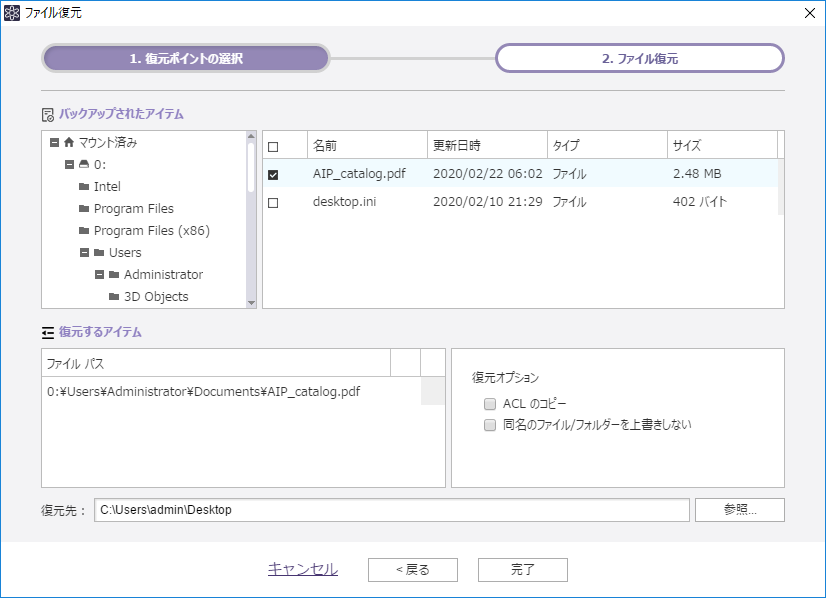The image size is (826, 598).
Task: Uncheck the AIP_catalog.pdf checkbox
Action: click(273, 175)
